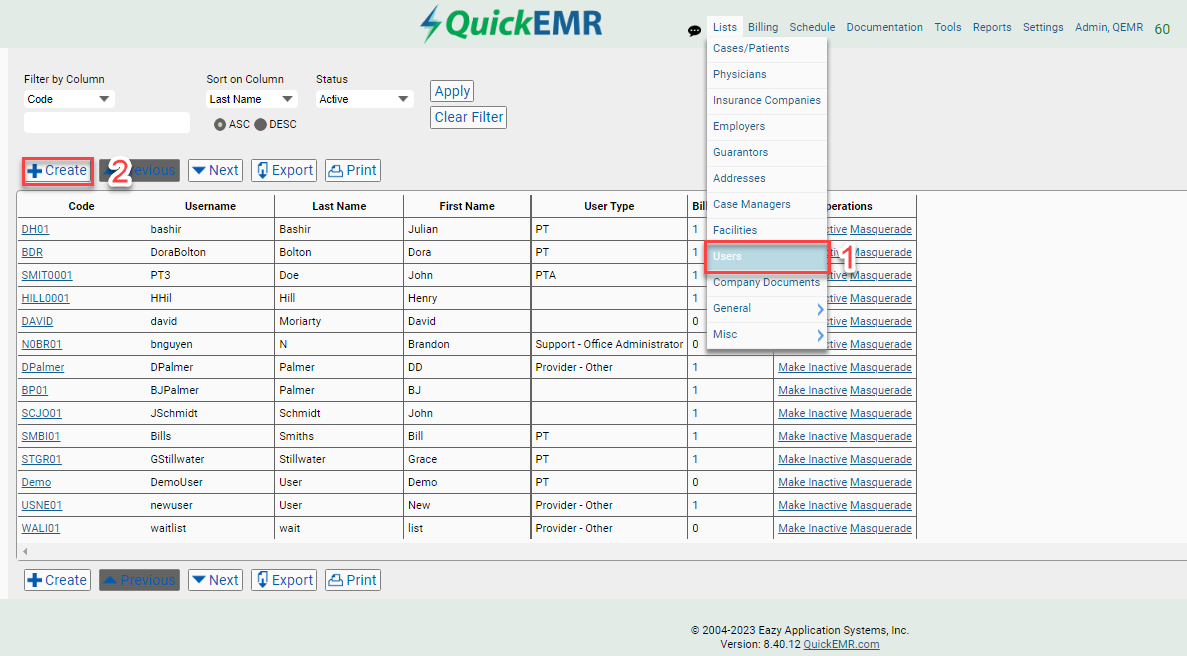
Task: Click the Clear Filter button
Action: point(469,117)
